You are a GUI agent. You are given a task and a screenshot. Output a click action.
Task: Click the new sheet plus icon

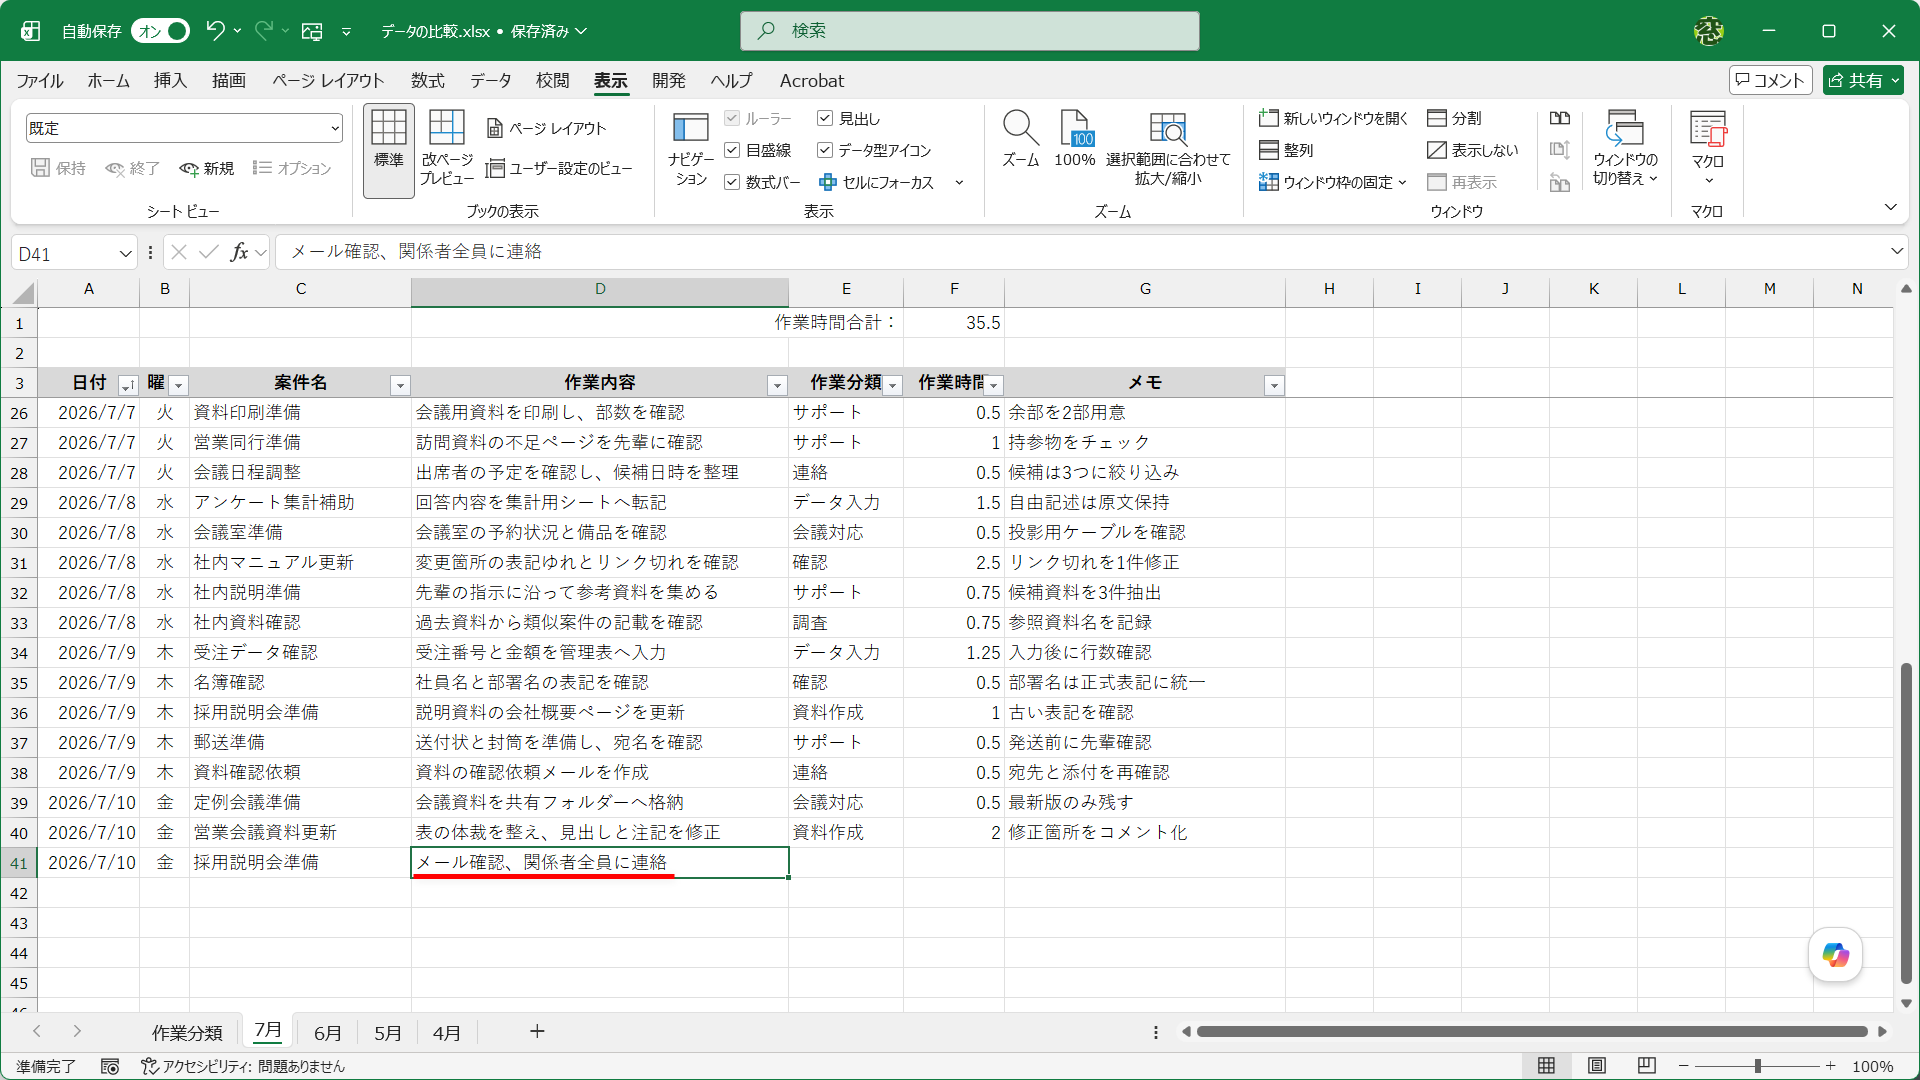(537, 1031)
